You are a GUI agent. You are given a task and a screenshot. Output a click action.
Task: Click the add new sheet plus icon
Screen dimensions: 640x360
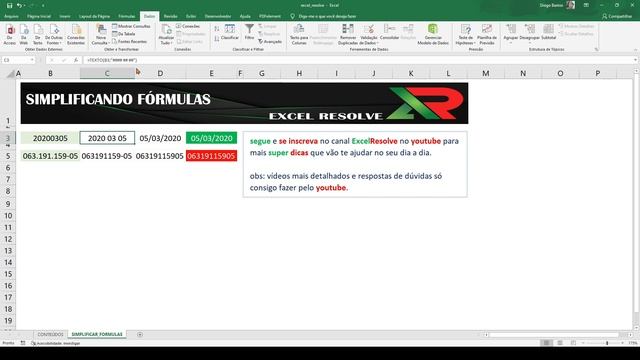140,335
